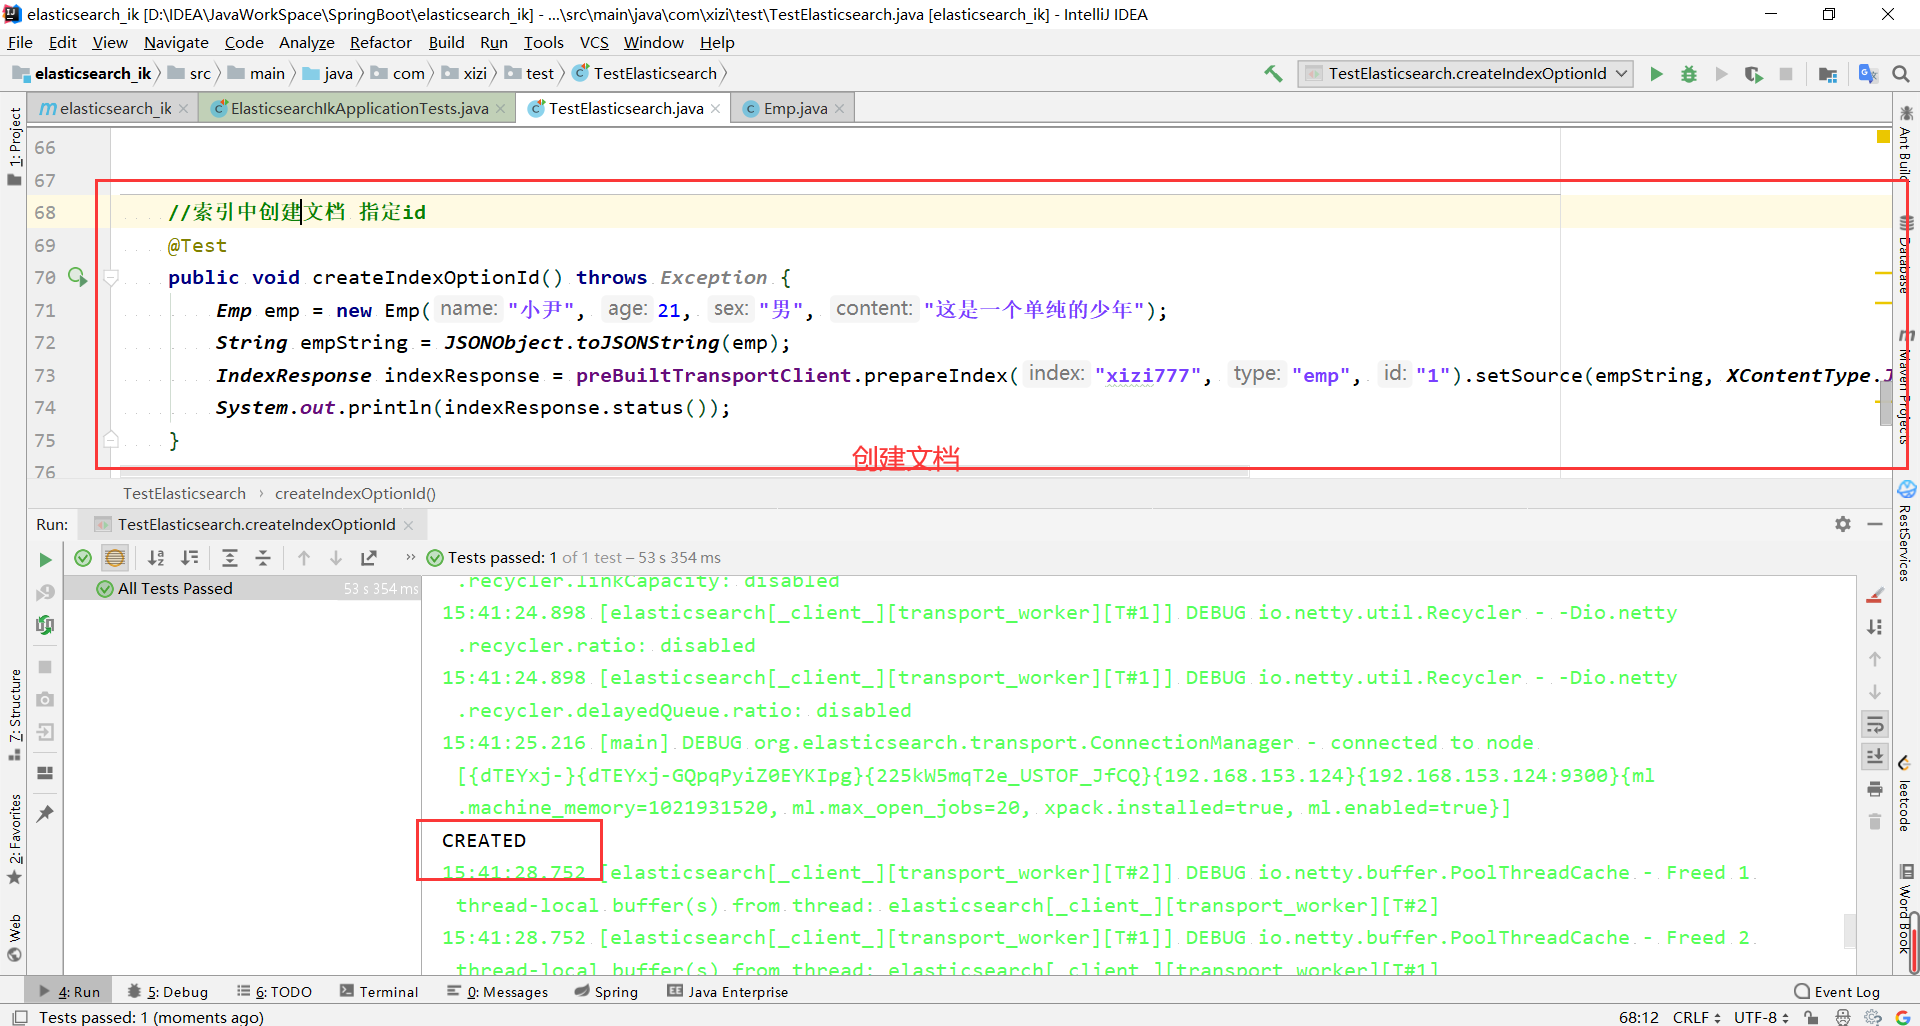Collapse all test nodes icon

point(263,558)
